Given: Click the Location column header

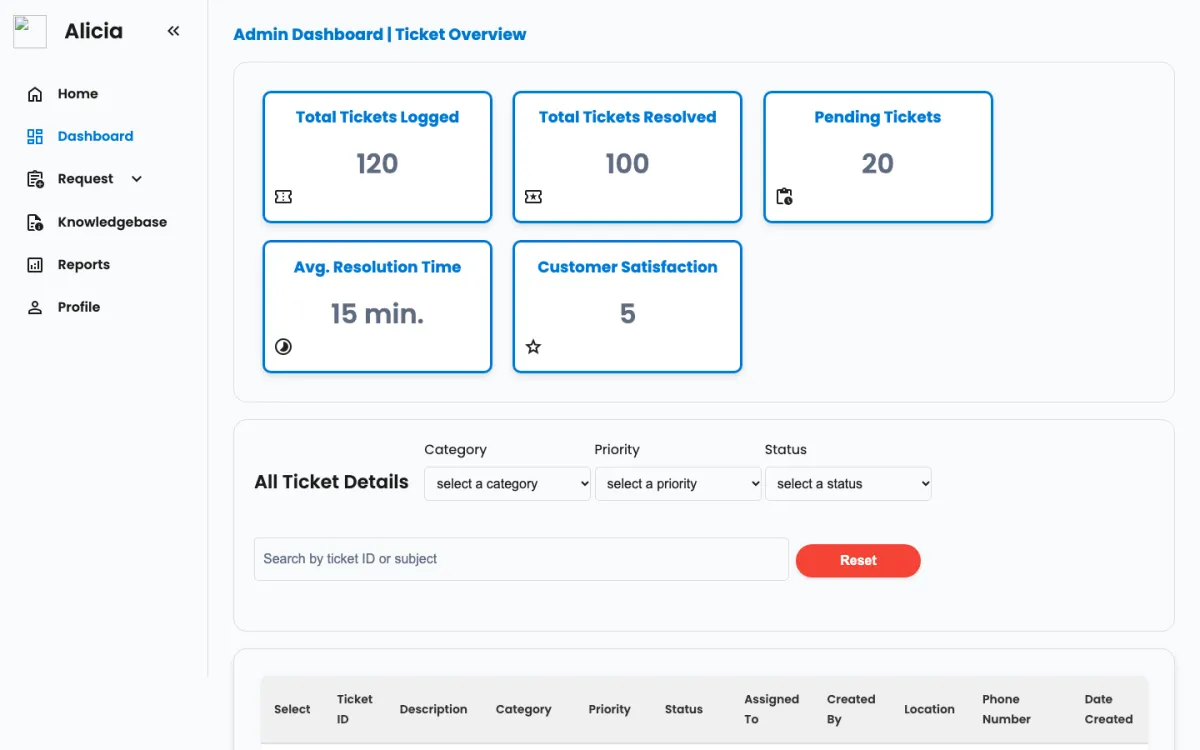Looking at the screenshot, I should pyautogui.click(x=929, y=709).
